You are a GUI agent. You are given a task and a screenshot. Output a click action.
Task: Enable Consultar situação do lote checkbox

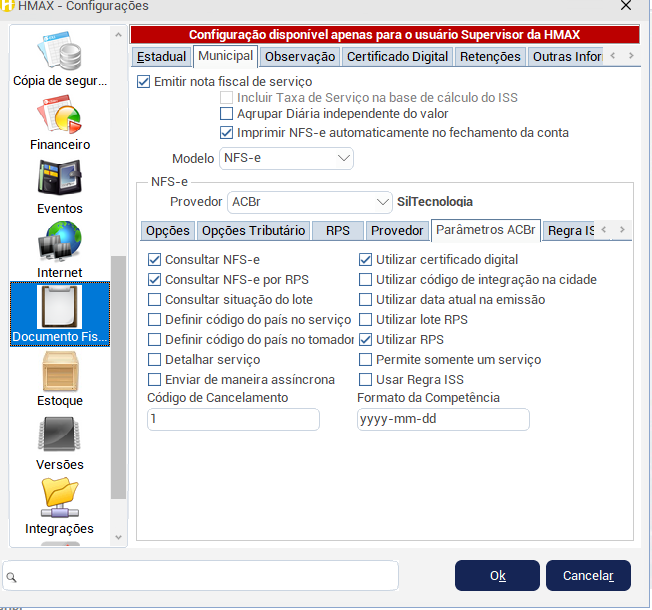point(154,300)
